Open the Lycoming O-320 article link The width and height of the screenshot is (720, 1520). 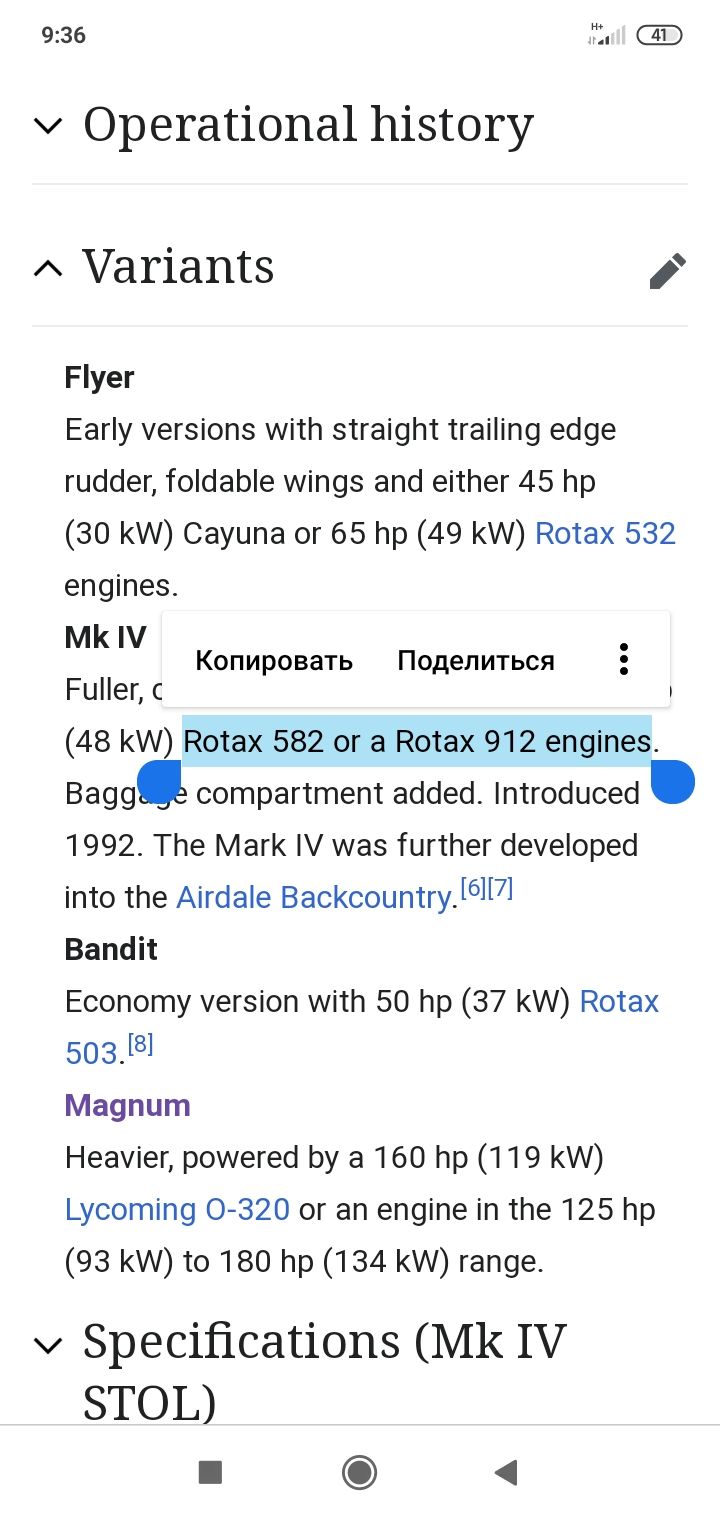(177, 1209)
